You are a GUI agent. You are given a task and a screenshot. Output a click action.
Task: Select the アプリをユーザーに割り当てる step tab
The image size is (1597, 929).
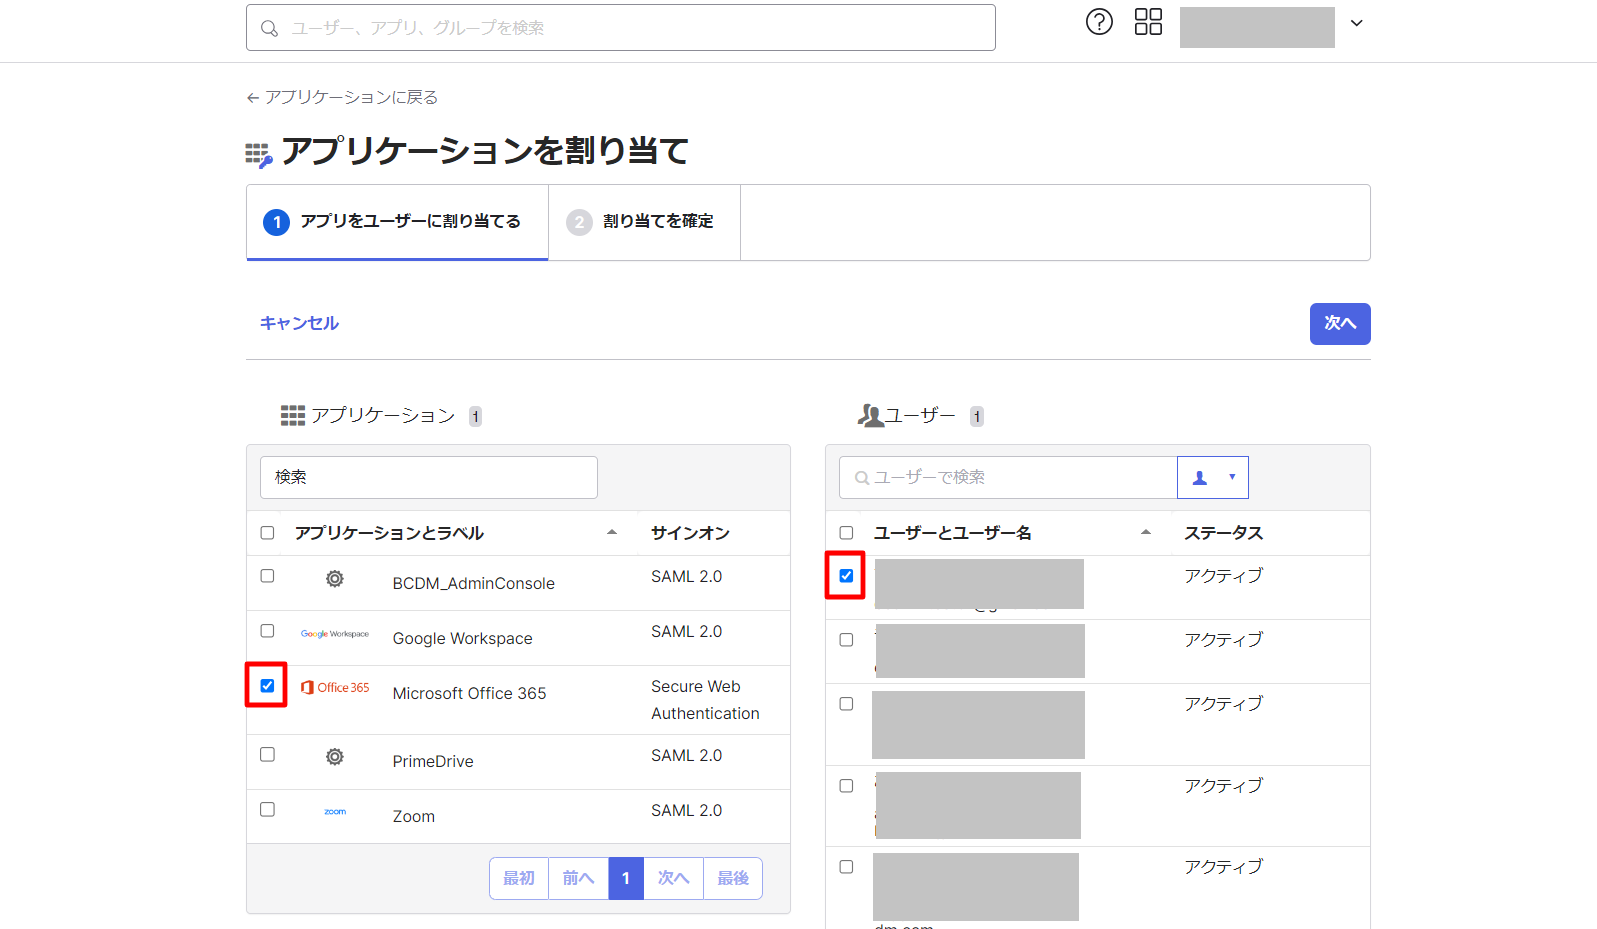pyautogui.click(x=397, y=222)
